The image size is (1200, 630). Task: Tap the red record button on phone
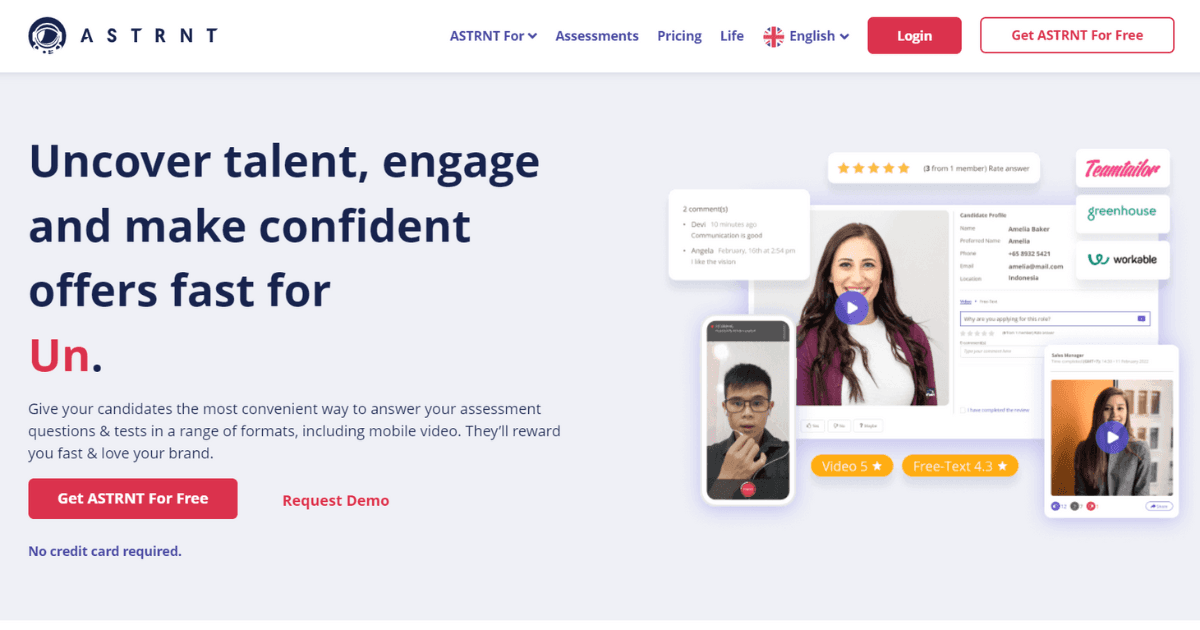pos(747,488)
